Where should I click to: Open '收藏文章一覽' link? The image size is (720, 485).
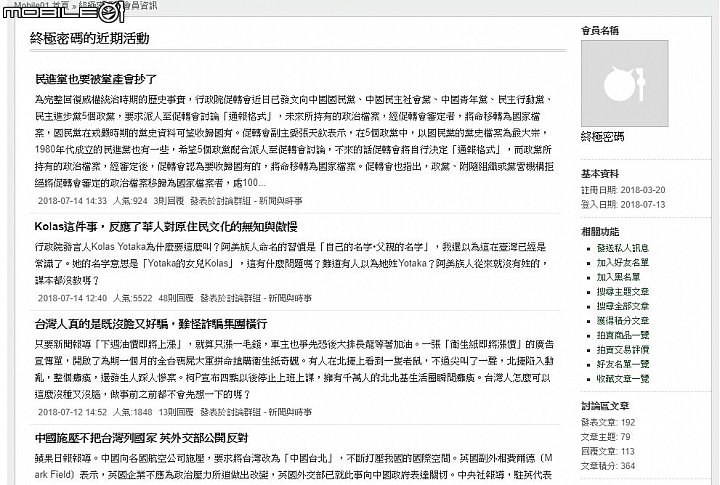coord(623,379)
